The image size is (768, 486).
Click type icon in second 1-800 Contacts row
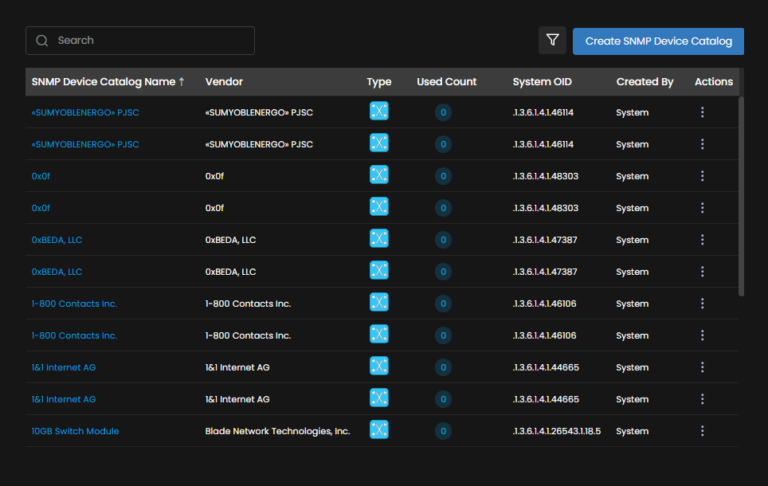(379, 334)
